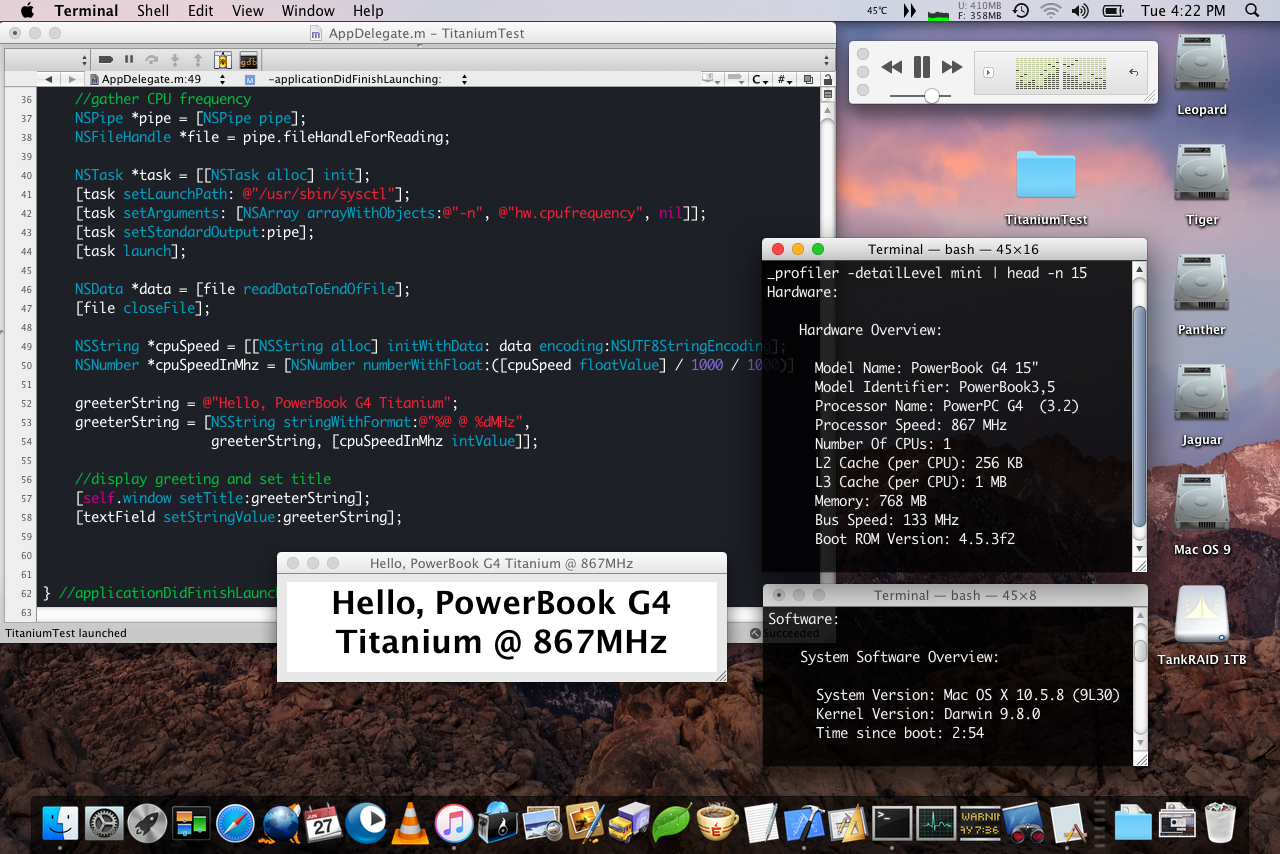Click the TitaniumTest launched status text
This screenshot has width=1280, height=854.
[x=66, y=633]
